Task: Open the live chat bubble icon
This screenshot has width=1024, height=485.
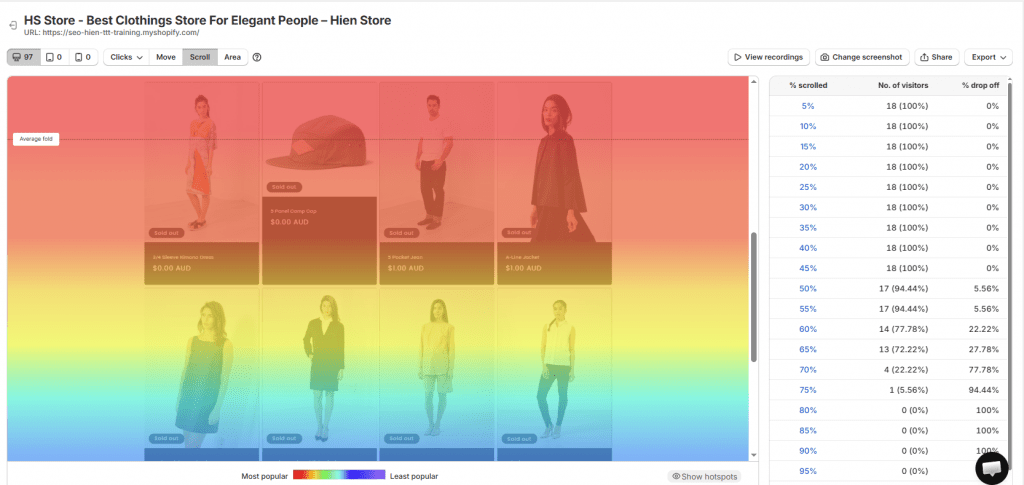Action: [x=991, y=467]
